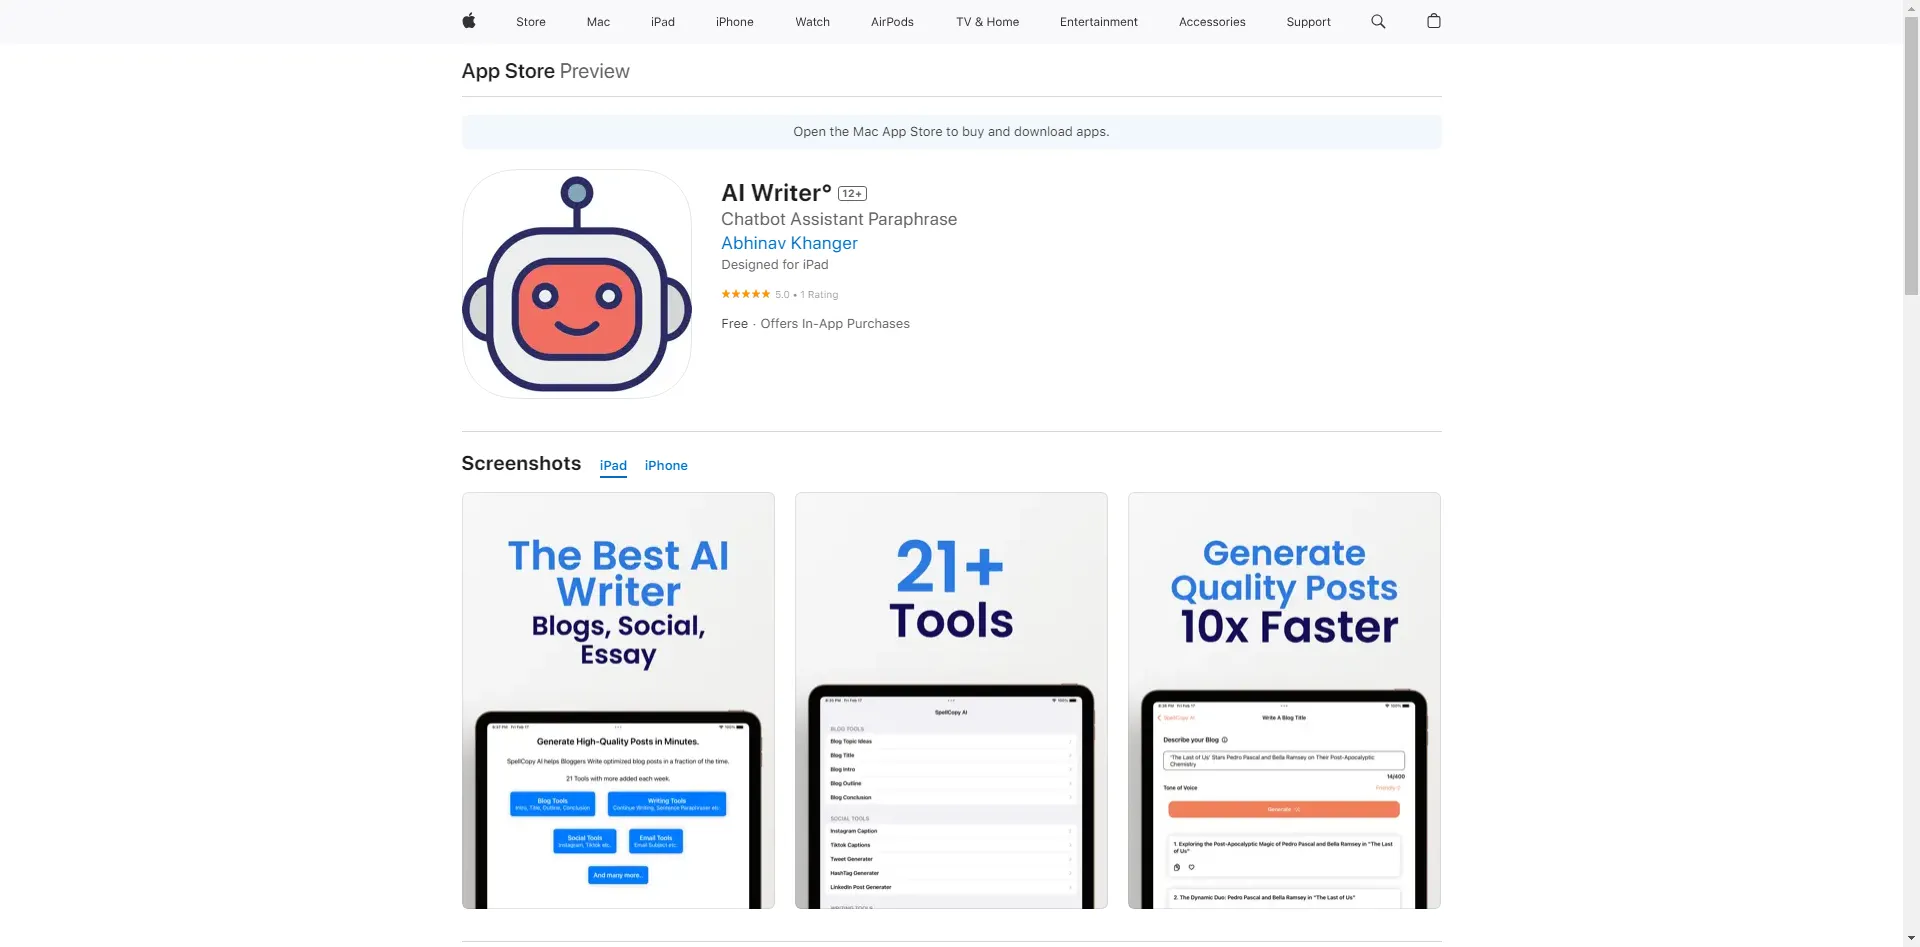Open the 'Generate Quality Posts' screenshot
Viewport: 1920px width, 947px height.
[1284, 700]
